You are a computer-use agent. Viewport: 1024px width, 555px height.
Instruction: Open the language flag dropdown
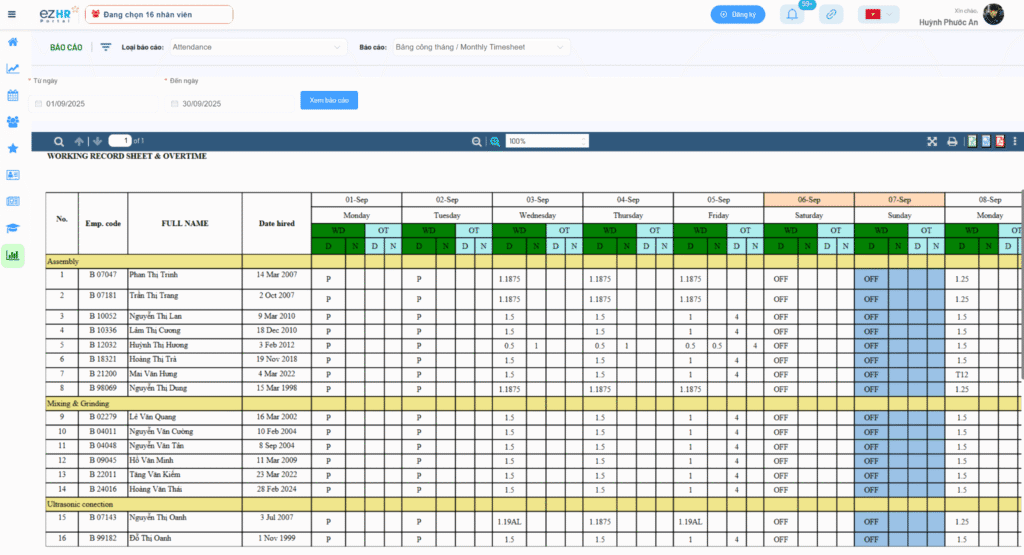click(878, 14)
